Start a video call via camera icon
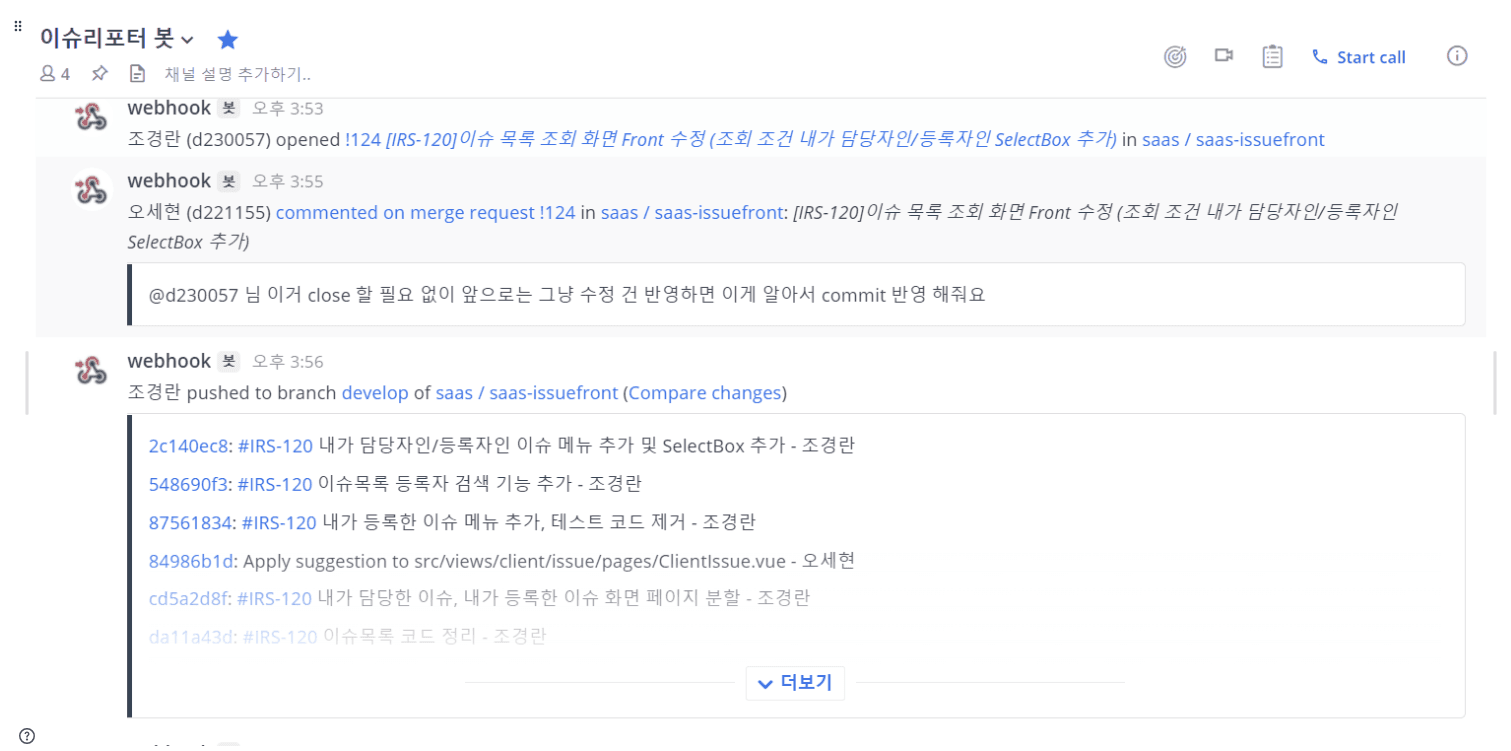This screenshot has height=751, width=1511. click(1223, 56)
